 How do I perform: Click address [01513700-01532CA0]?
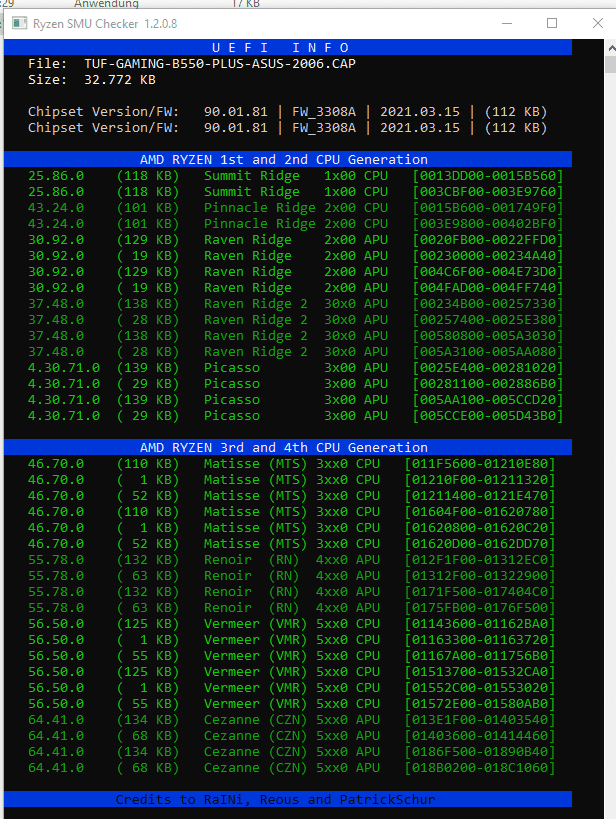480,672
